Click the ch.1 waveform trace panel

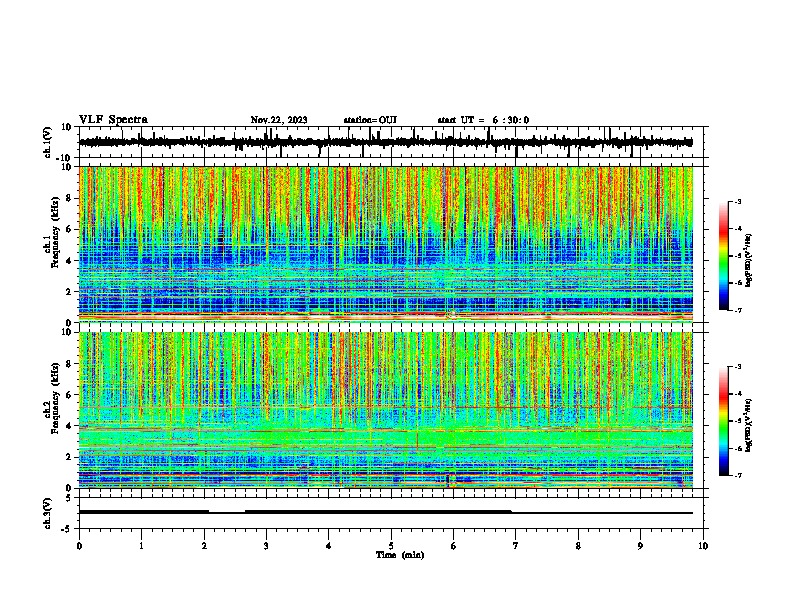click(393, 142)
